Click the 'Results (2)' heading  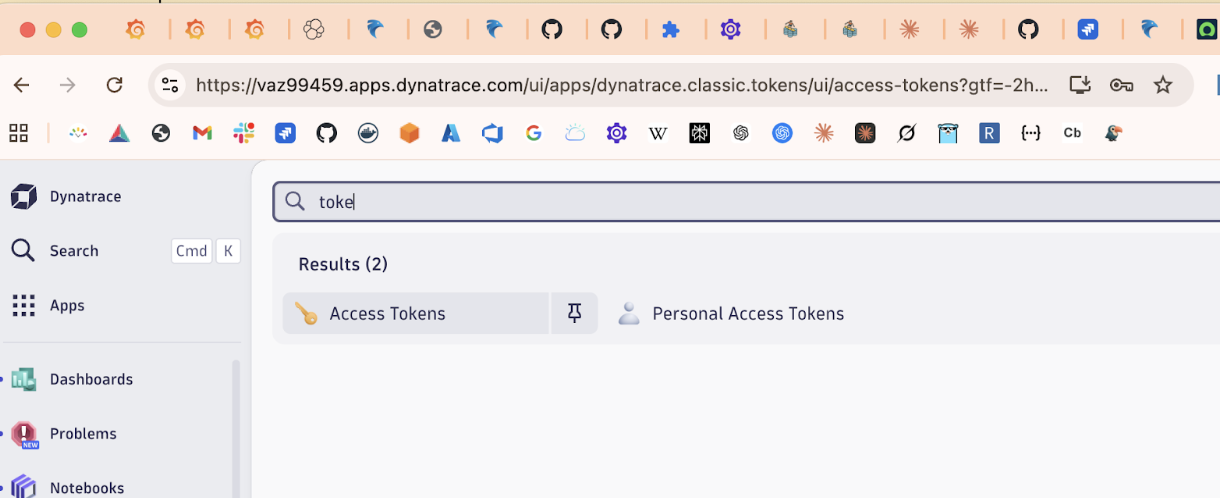(x=343, y=264)
